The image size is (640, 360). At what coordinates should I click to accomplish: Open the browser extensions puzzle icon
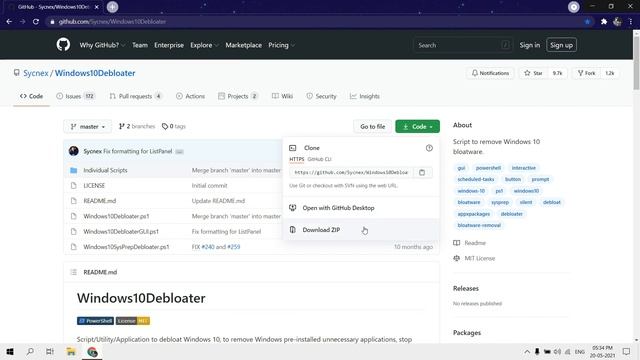(x=604, y=22)
